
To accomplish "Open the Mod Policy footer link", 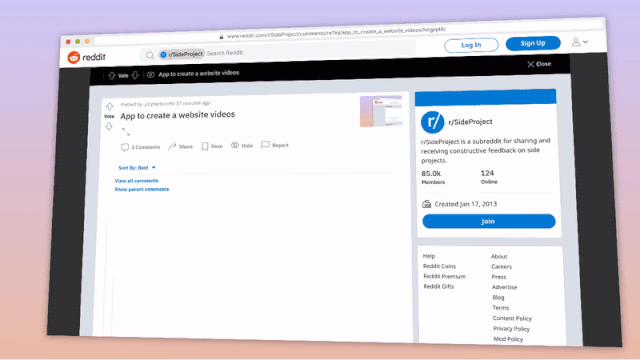I will coord(508,339).
